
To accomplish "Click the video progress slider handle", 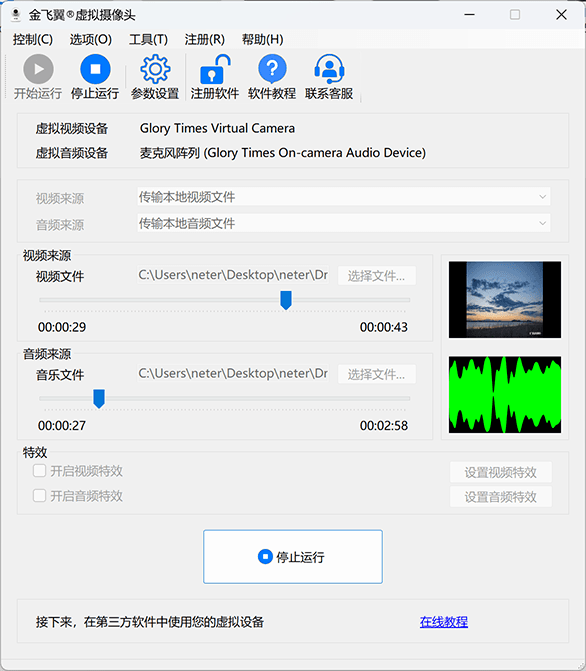I will 286,300.
